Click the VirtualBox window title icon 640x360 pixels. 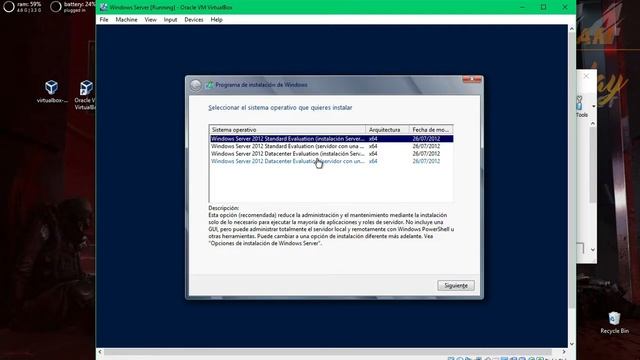[x=104, y=7]
